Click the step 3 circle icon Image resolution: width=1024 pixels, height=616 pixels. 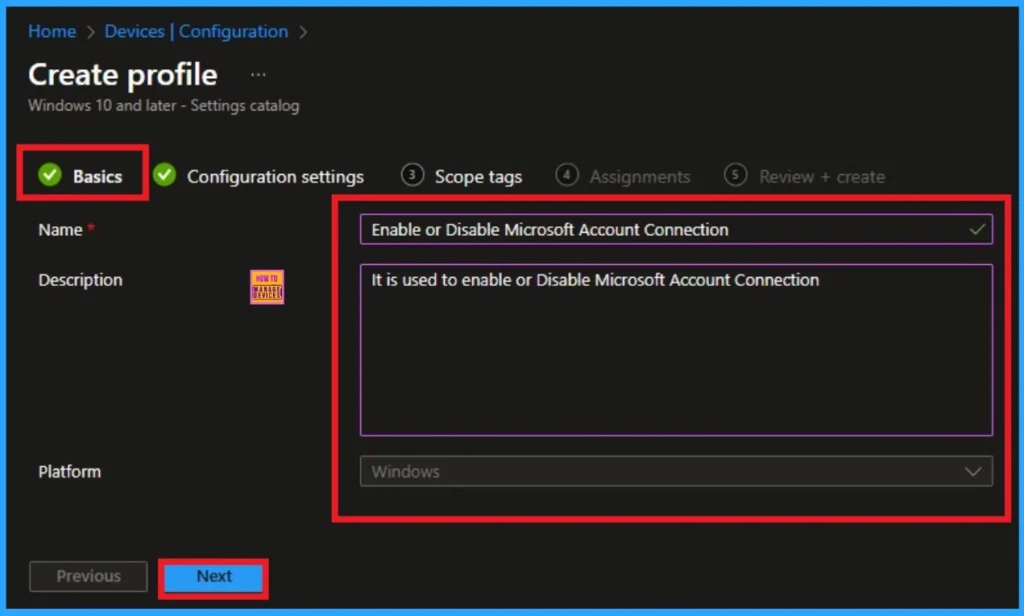(x=412, y=175)
